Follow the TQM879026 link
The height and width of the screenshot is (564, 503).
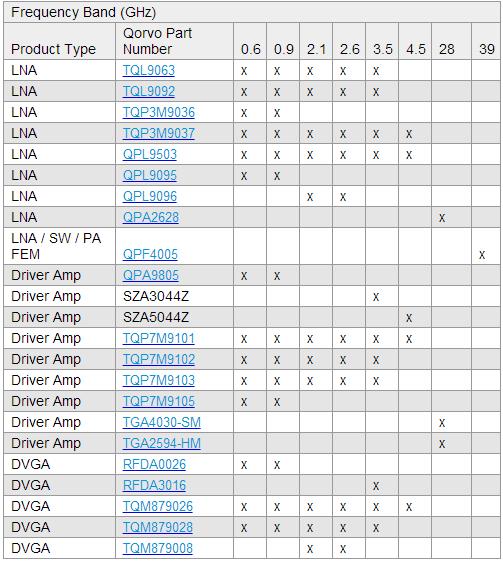[158, 506]
